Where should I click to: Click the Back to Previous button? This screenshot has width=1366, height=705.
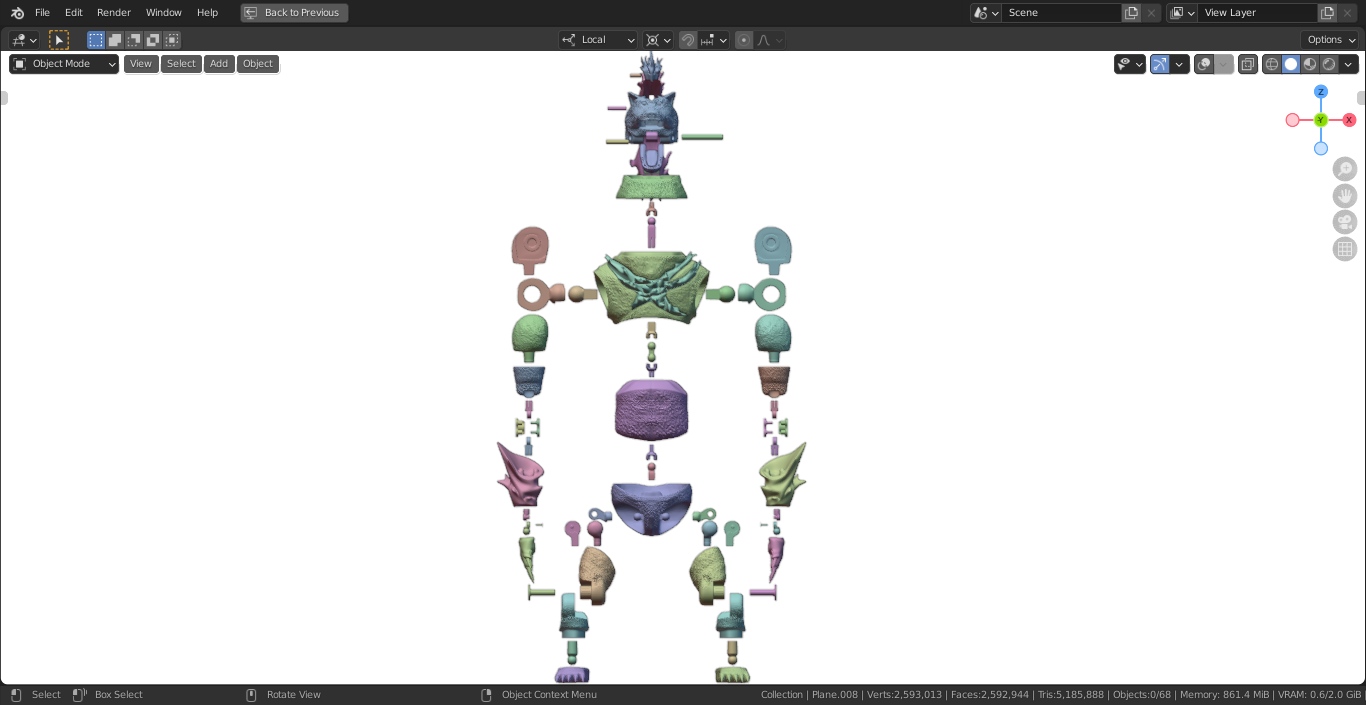coord(294,13)
